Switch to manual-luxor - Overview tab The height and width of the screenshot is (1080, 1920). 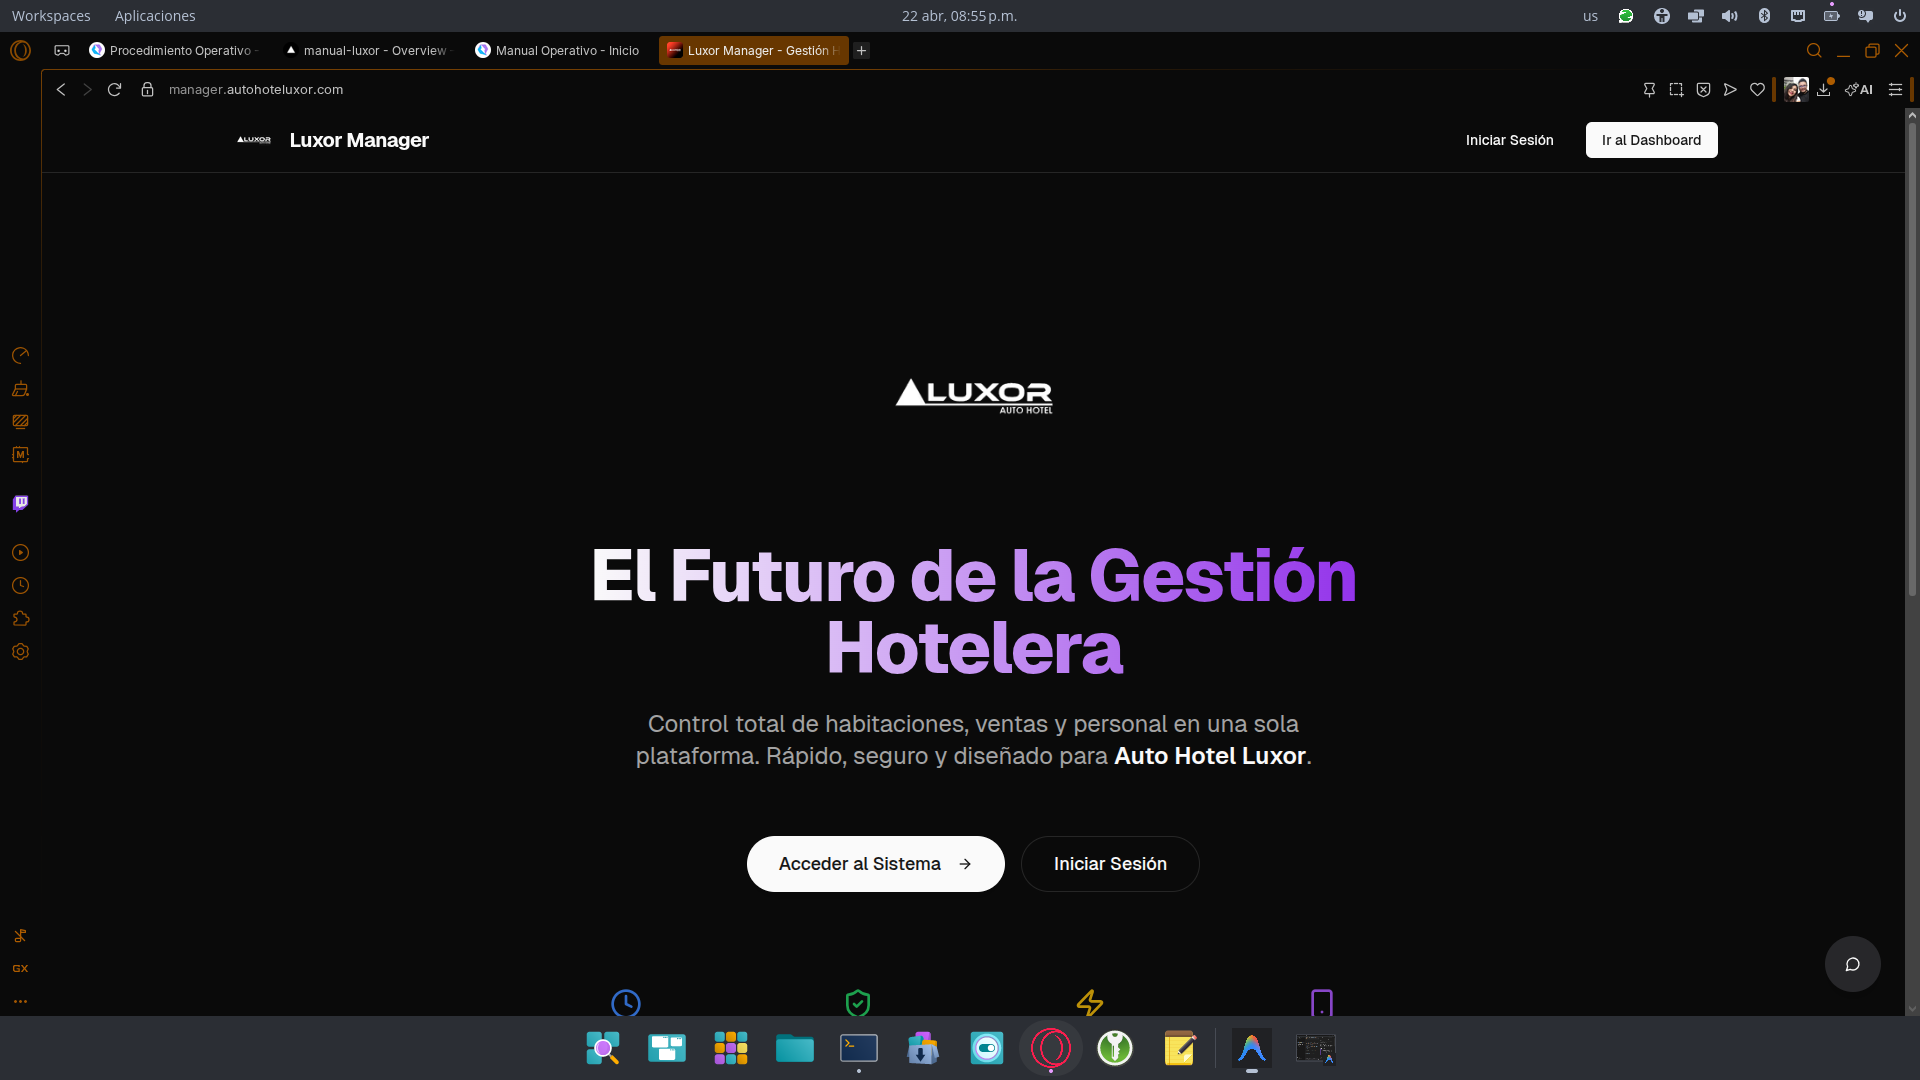367,50
